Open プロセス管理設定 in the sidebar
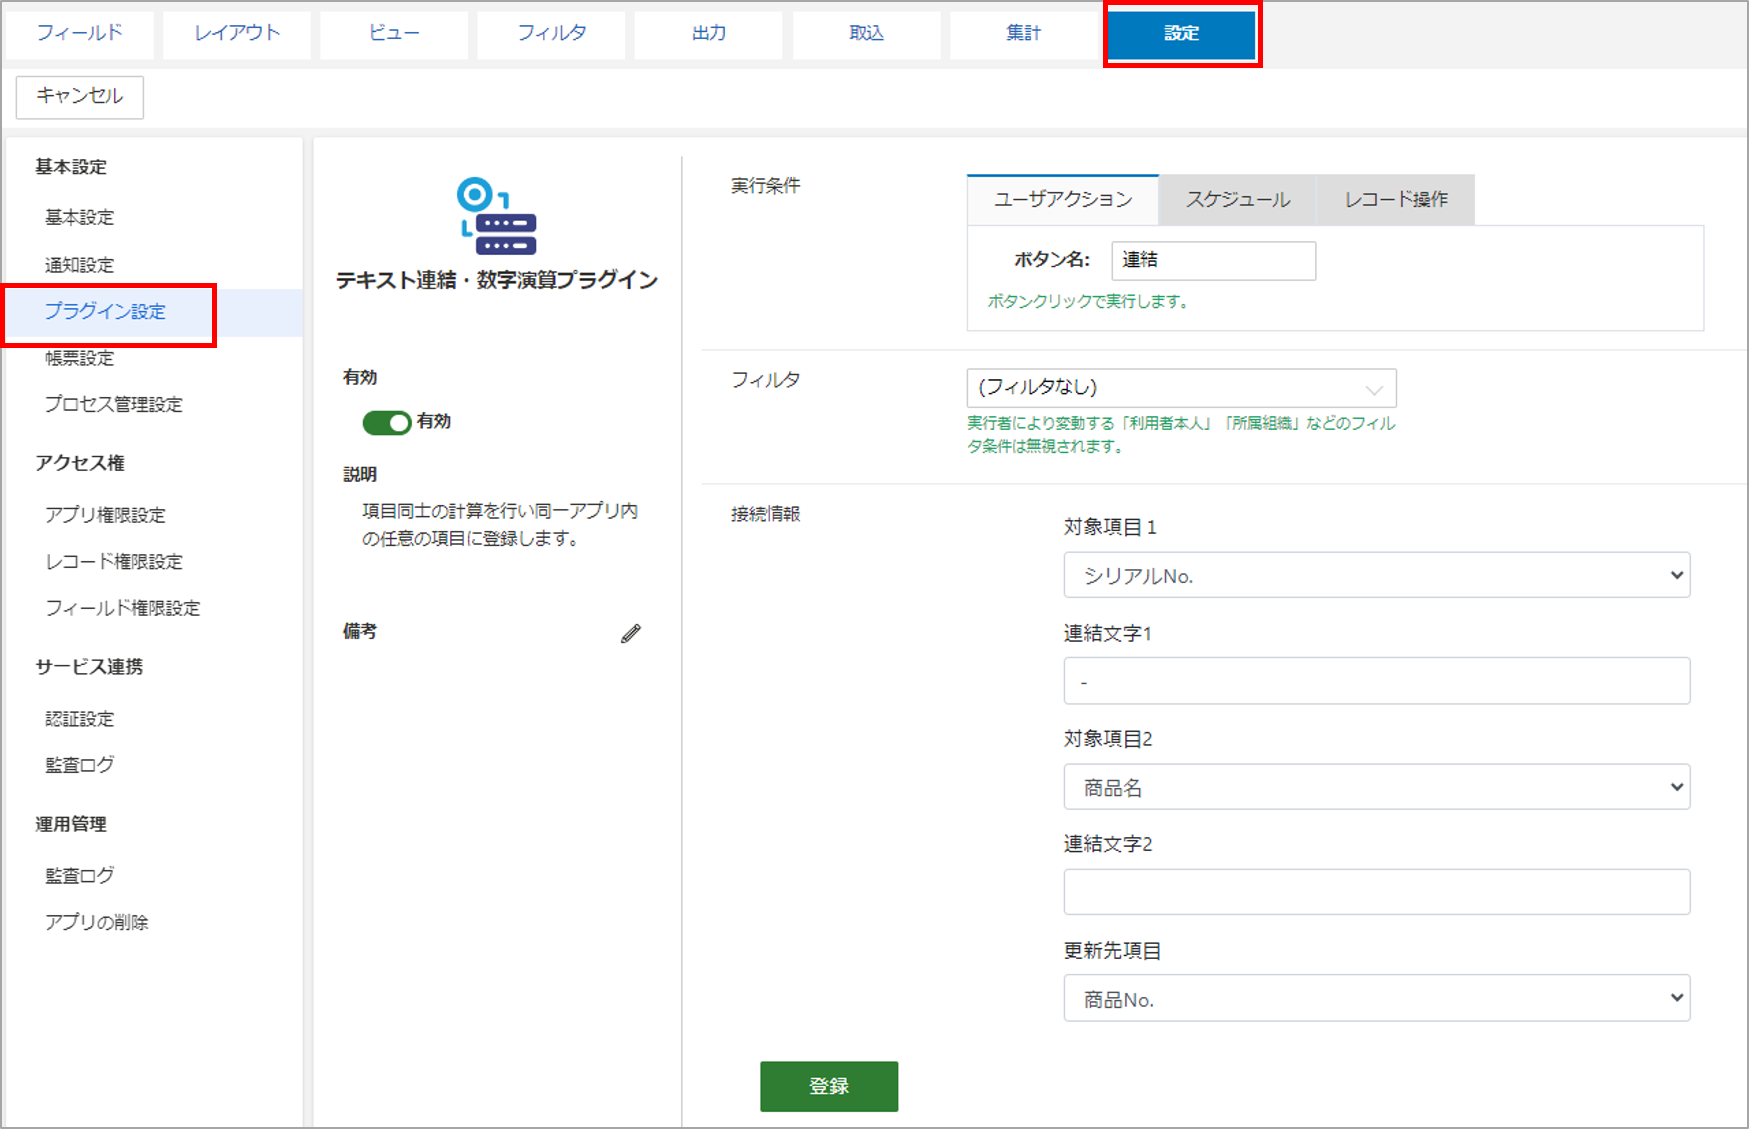The height and width of the screenshot is (1129, 1749). tap(114, 404)
